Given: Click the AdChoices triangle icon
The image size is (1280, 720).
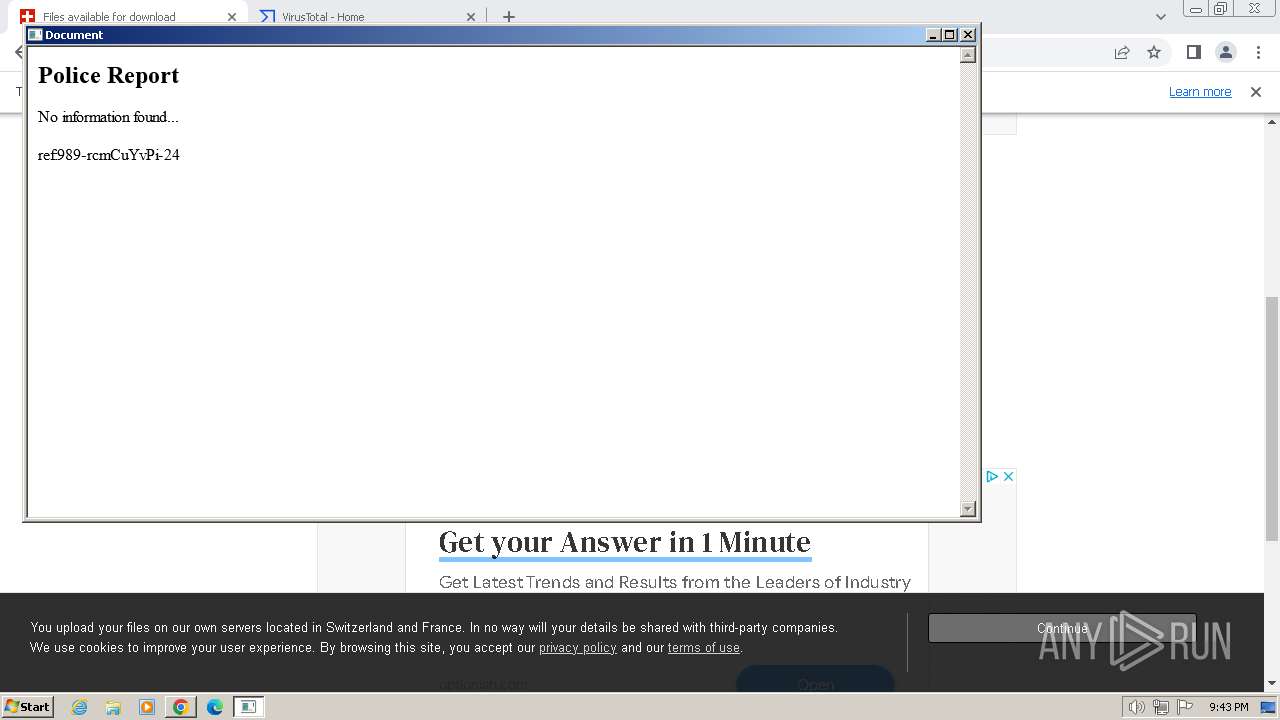Looking at the screenshot, I should [x=992, y=476].
